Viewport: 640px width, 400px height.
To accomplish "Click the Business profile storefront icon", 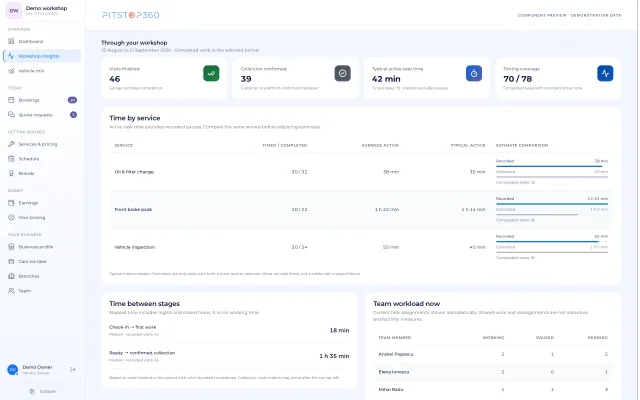I will [11, 247].
